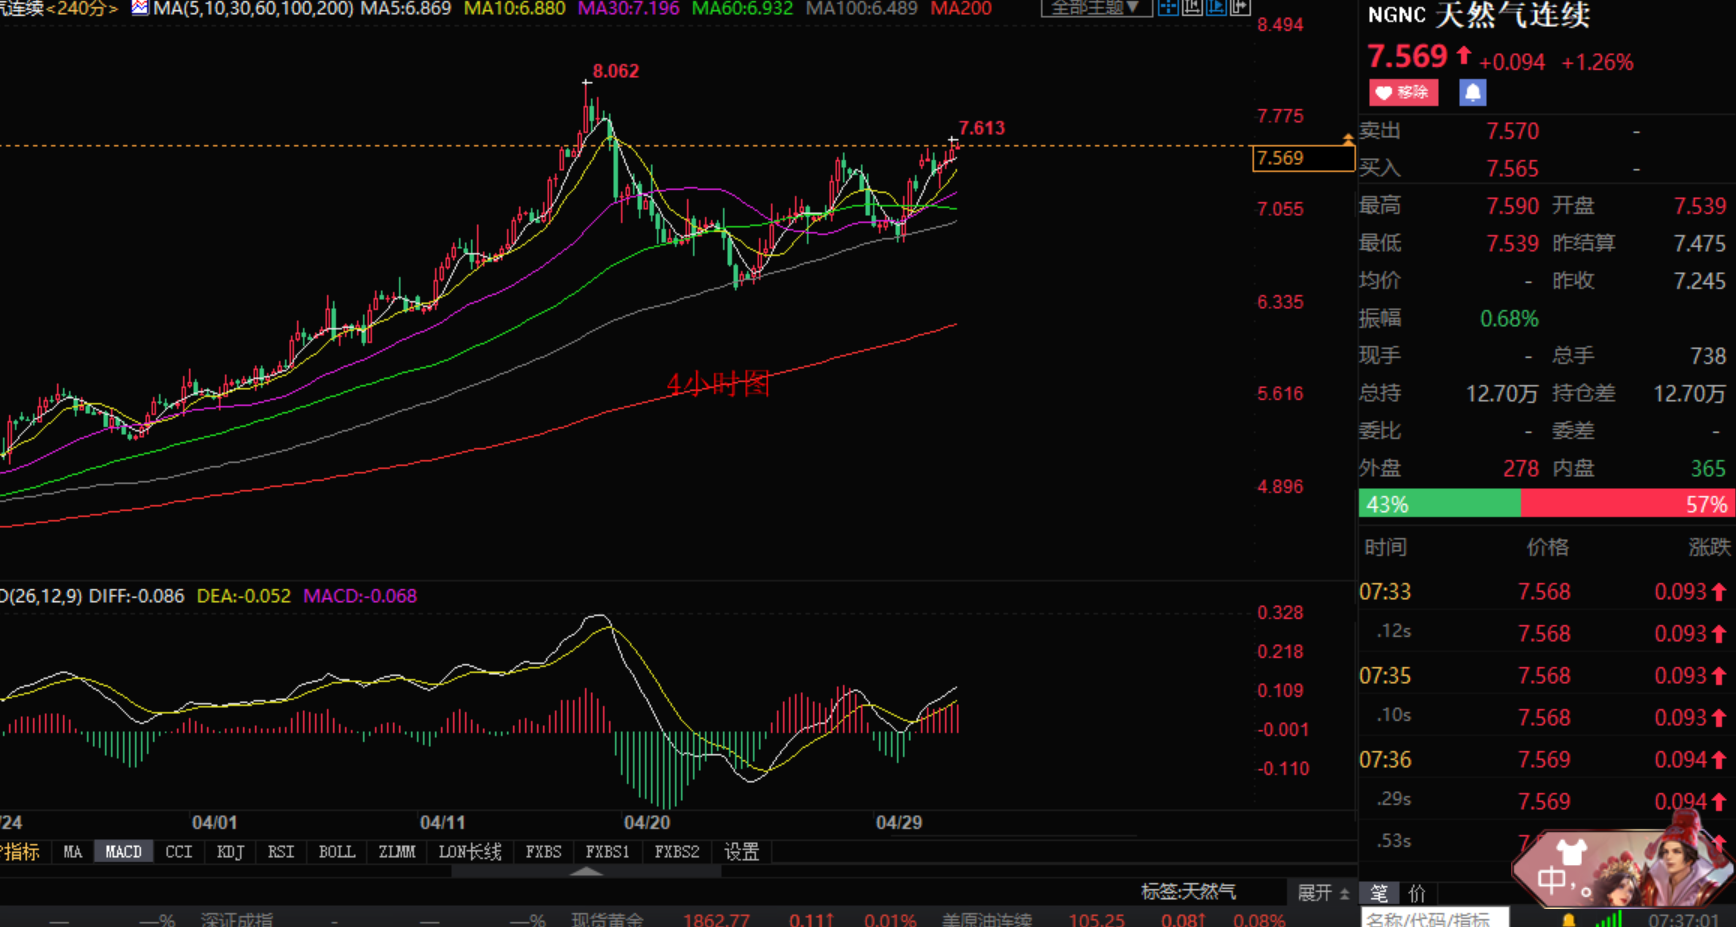Open the 设置 indicator settings
The width and height of the screenshot is (1736, 927).
(x=741, y=852)
